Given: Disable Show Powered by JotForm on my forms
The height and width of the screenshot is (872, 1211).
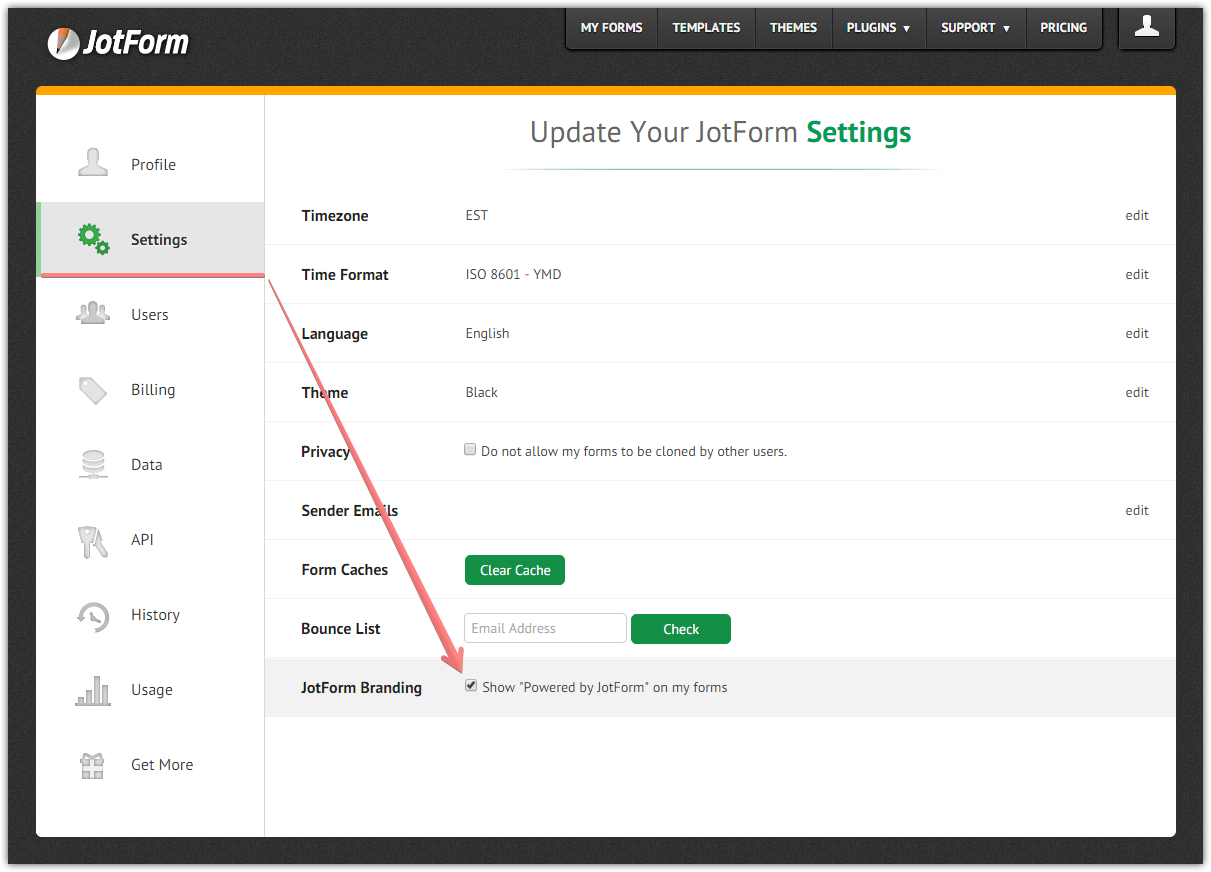Looking at the screenshot, I should pyautogui.click(x=471, y=685).
